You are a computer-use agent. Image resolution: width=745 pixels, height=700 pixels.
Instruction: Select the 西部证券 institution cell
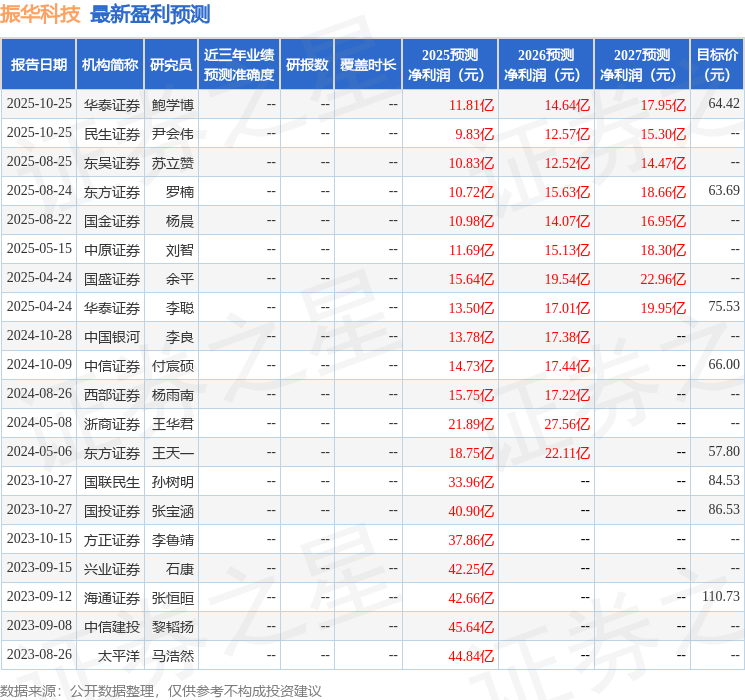pos(112,395)
